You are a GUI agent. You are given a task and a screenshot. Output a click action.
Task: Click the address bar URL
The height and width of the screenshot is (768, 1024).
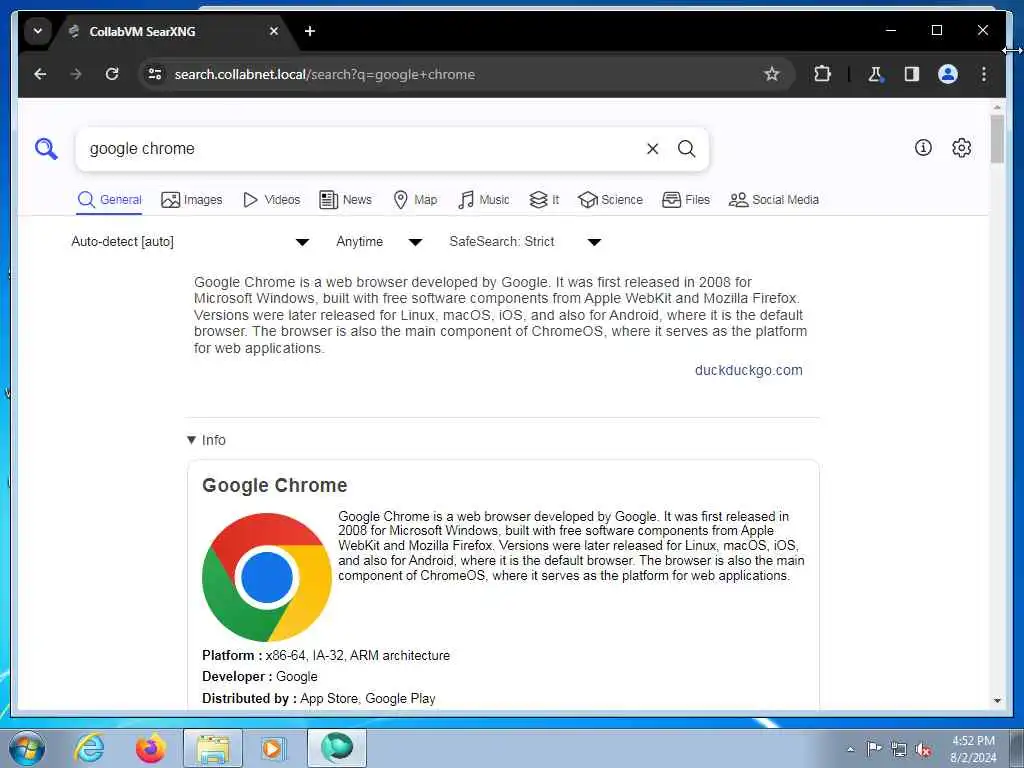click(x=325, y=74)
